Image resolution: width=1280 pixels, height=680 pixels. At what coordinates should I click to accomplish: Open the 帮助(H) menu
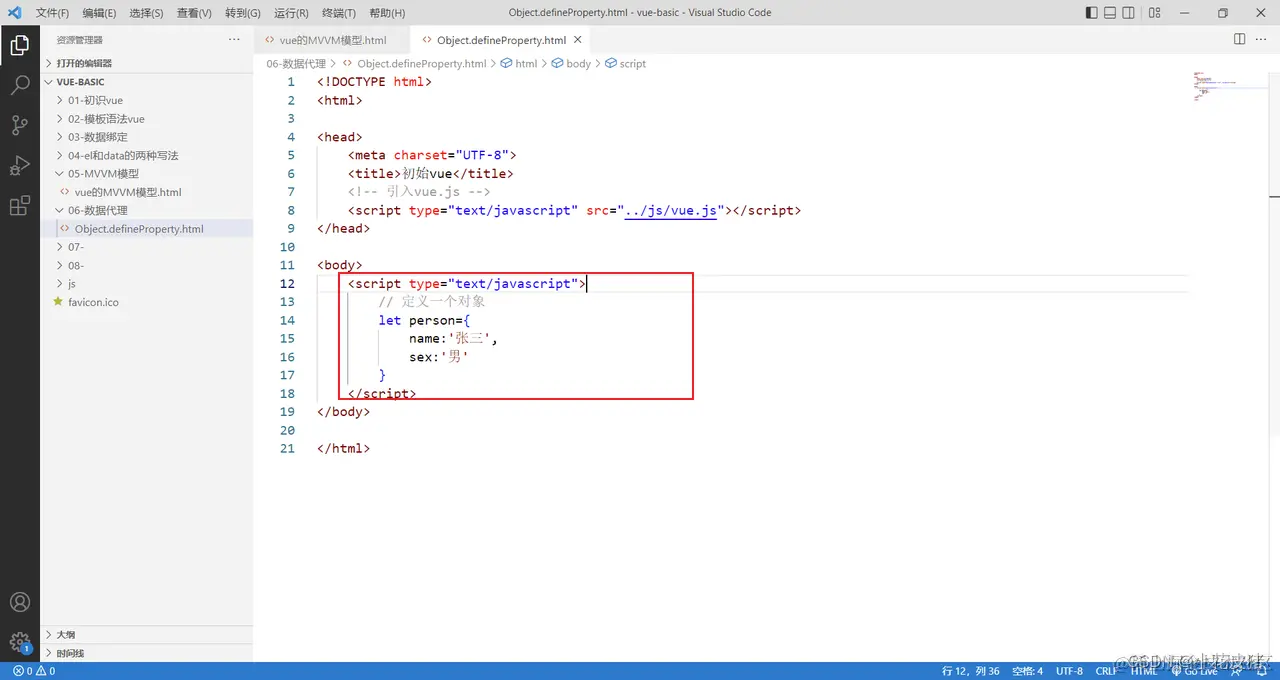pyautogui.click(x=387, y=13)
